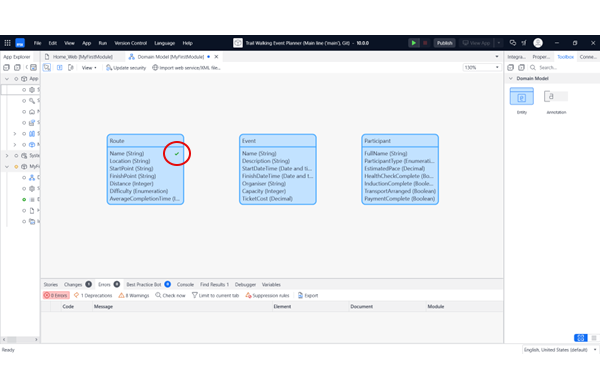Viewport: 600px width, 390px height.
Task: Click the app icon beside the Trail Walking title
Action: pyautogui.click(x=238, y=43)
